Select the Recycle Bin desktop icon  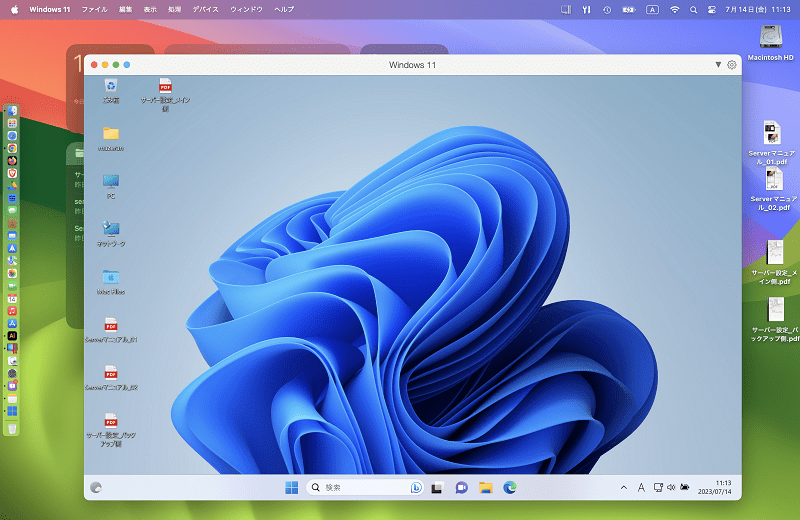[111, 91]
